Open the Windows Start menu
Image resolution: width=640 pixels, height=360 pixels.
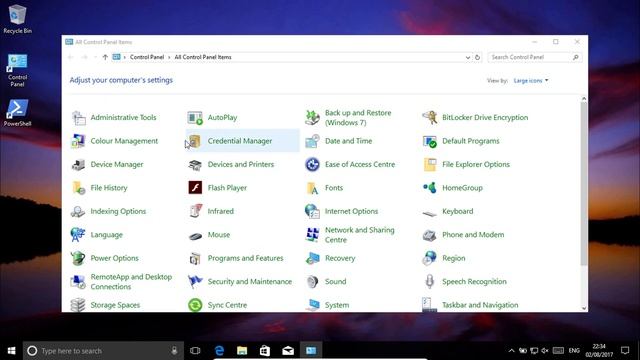point(11,351)
